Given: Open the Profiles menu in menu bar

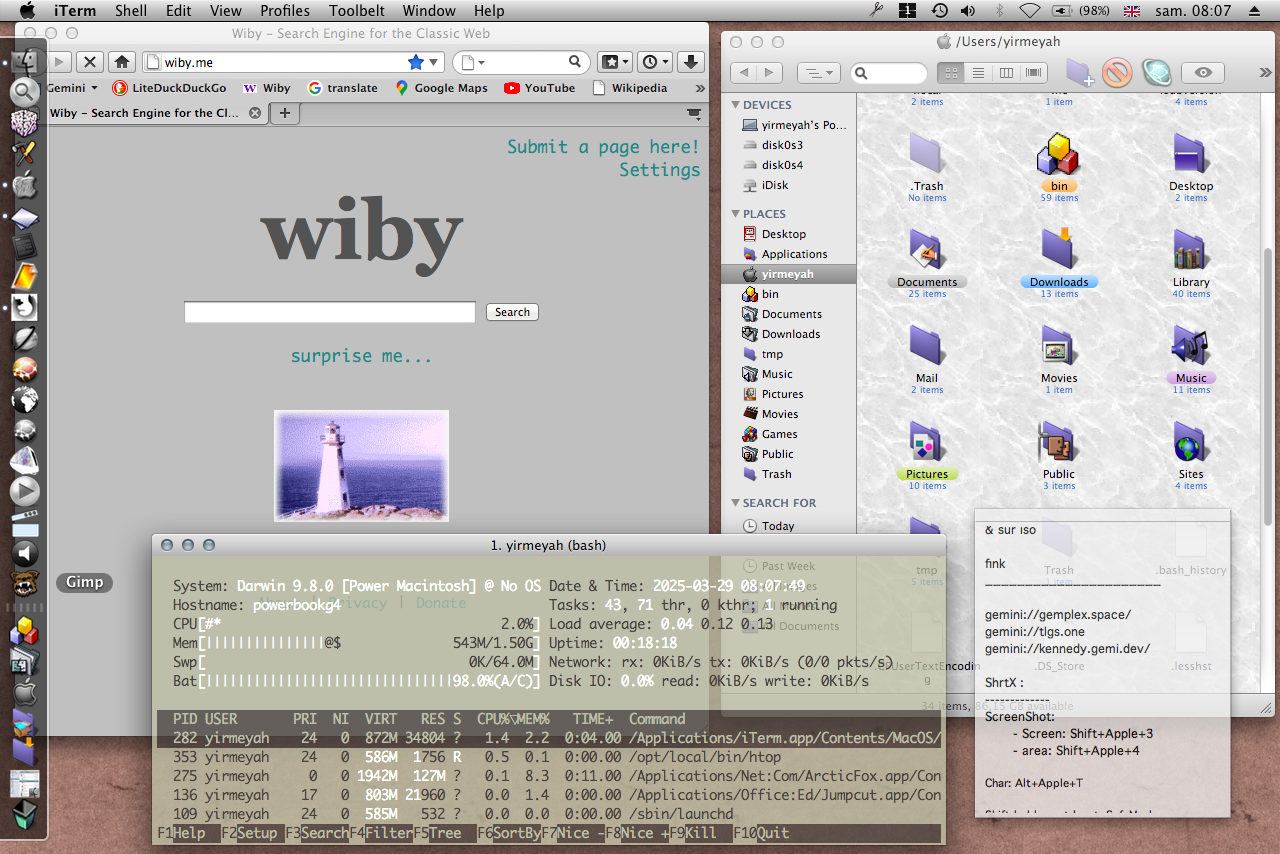Looking at the screenshot, I should [284, 11].
